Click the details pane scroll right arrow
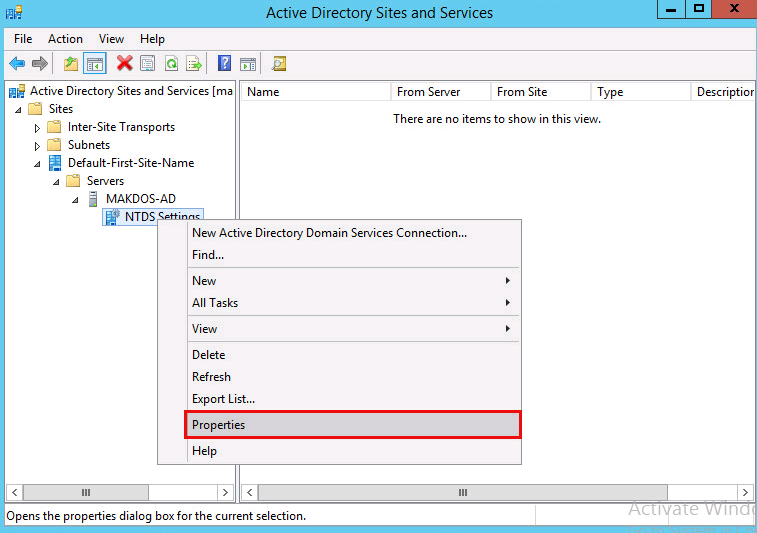 (745, 492)
